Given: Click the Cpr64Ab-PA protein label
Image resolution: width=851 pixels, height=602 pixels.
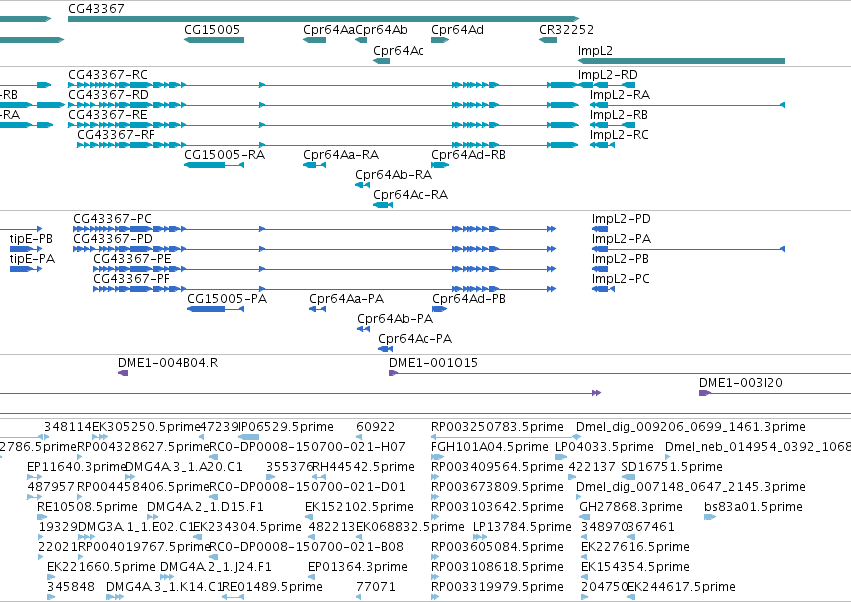Looking at the screenshot, I should 395,319.
